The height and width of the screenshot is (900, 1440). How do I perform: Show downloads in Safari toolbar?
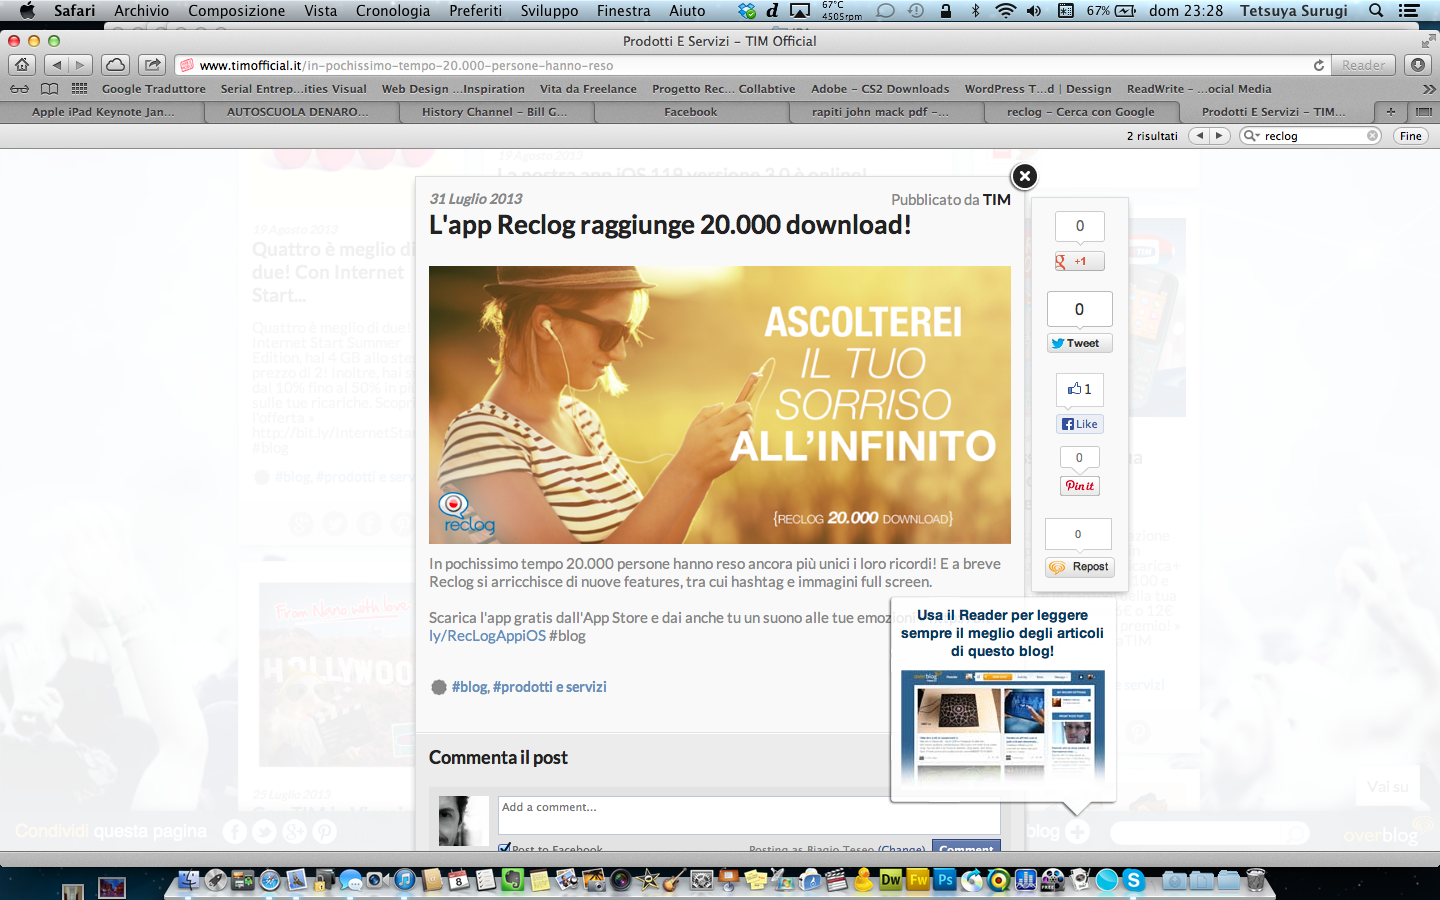(1417, 65)
